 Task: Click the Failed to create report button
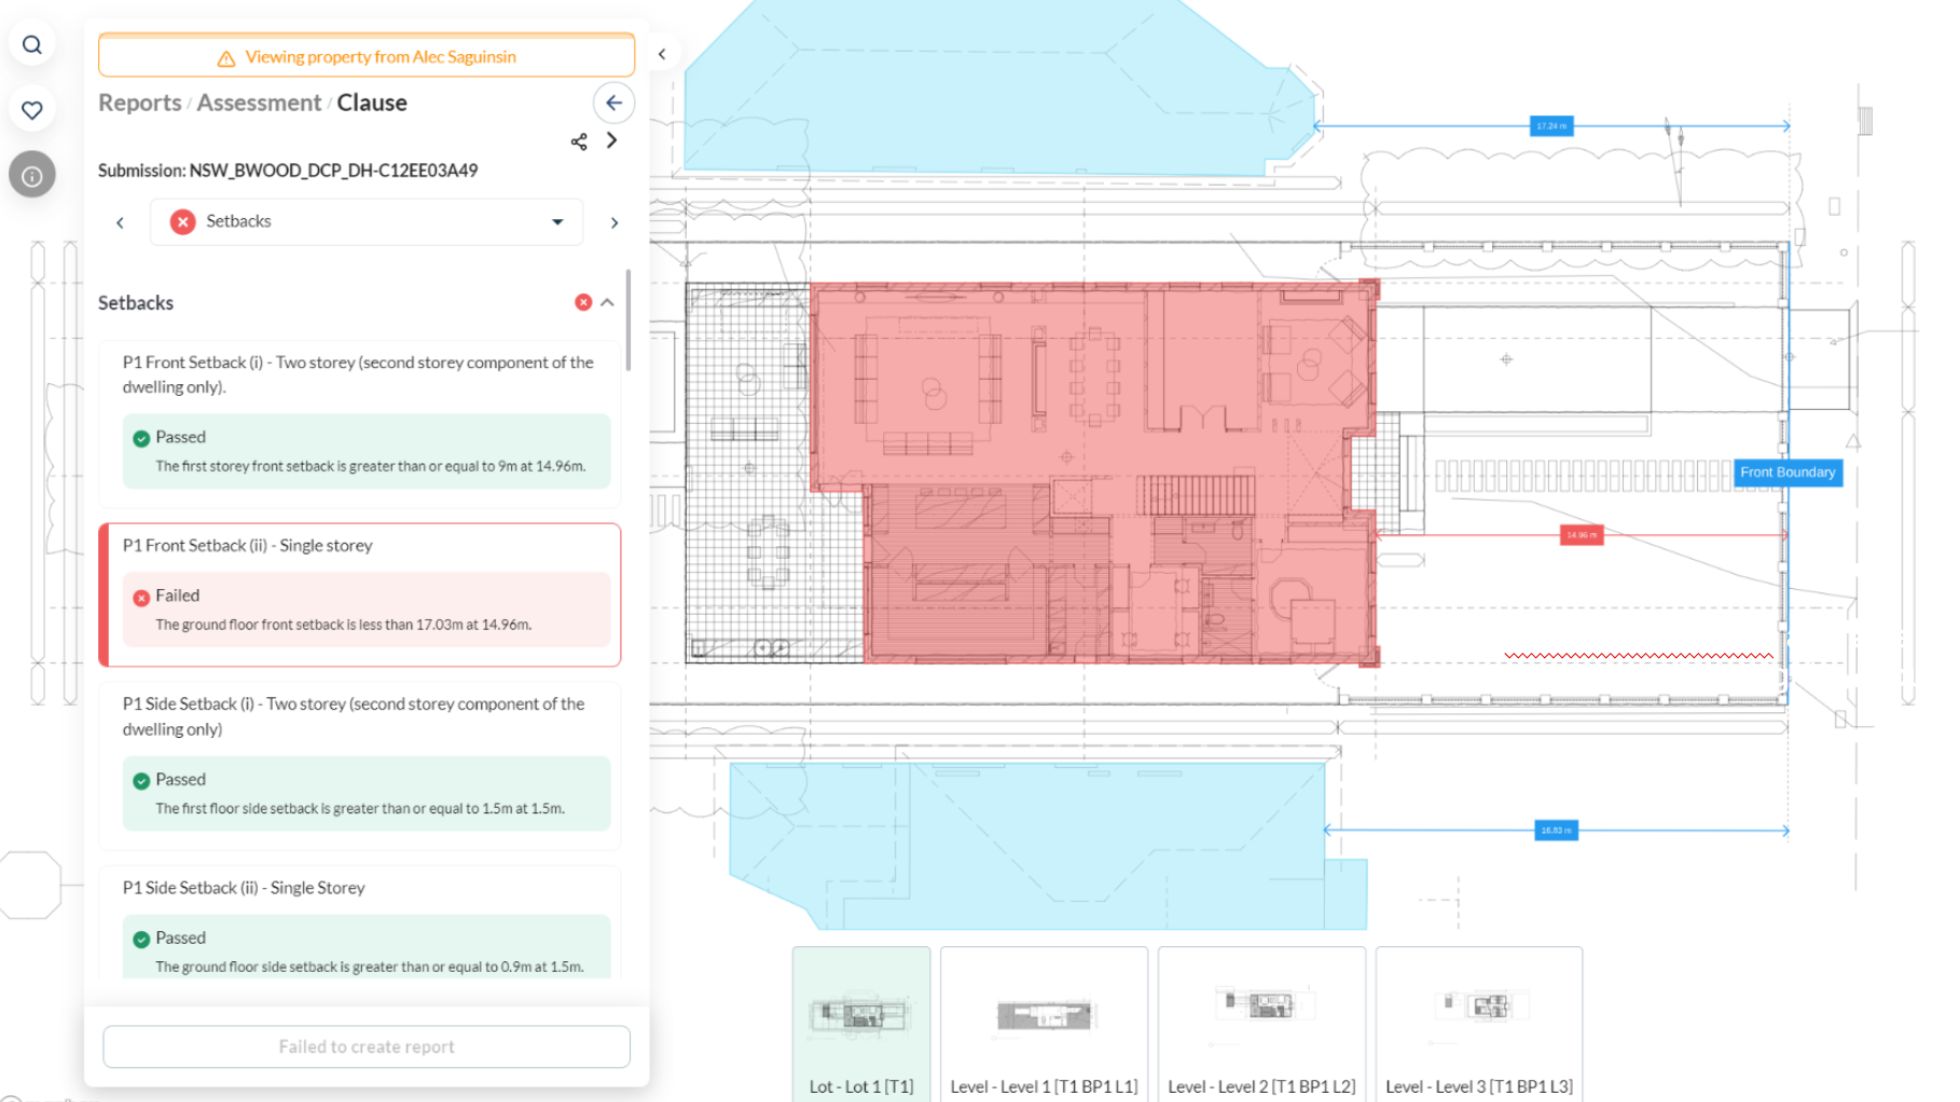[366, 1046]
